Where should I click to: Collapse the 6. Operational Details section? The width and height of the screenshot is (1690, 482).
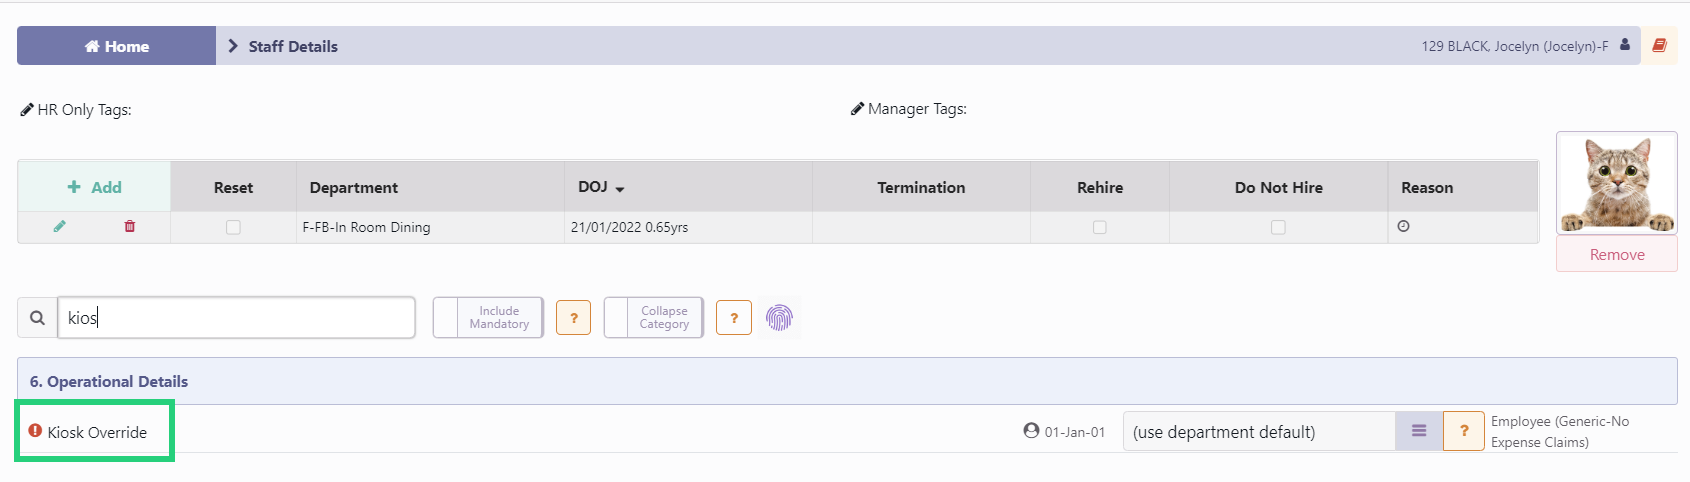(109, 381)
